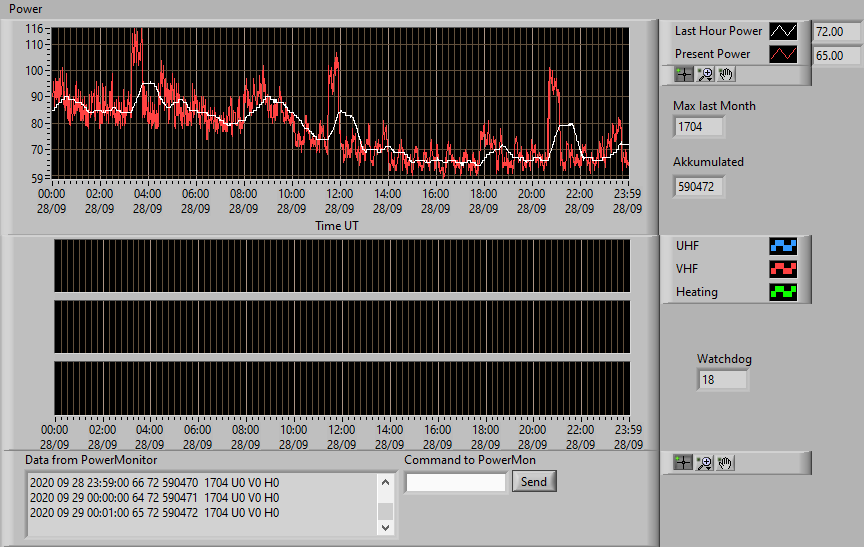Click the Last Hour Power white plot legend icon
864x547 pixels.
click(x=783, y=31)
